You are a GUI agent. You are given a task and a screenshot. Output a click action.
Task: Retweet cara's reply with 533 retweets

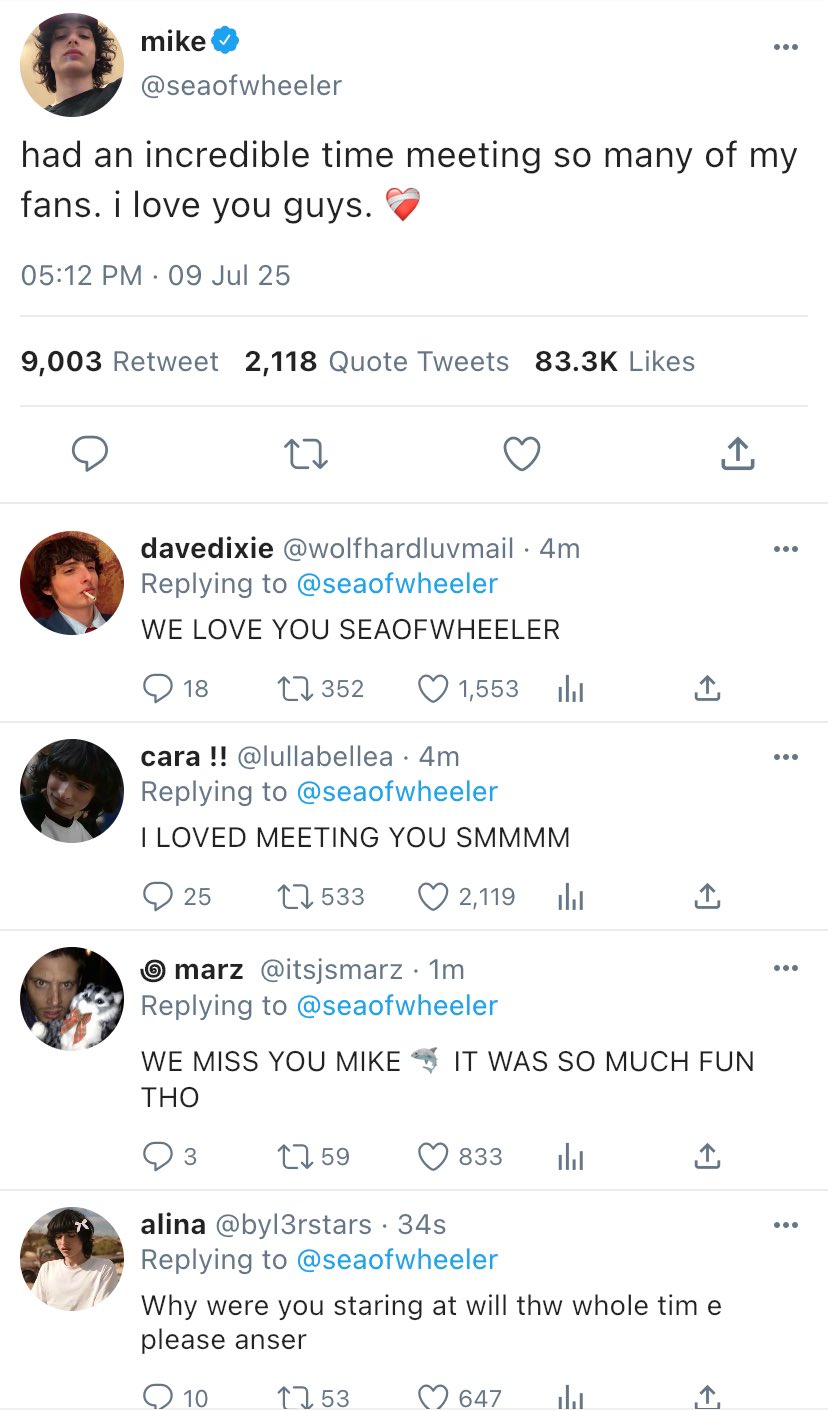[298, 896]
